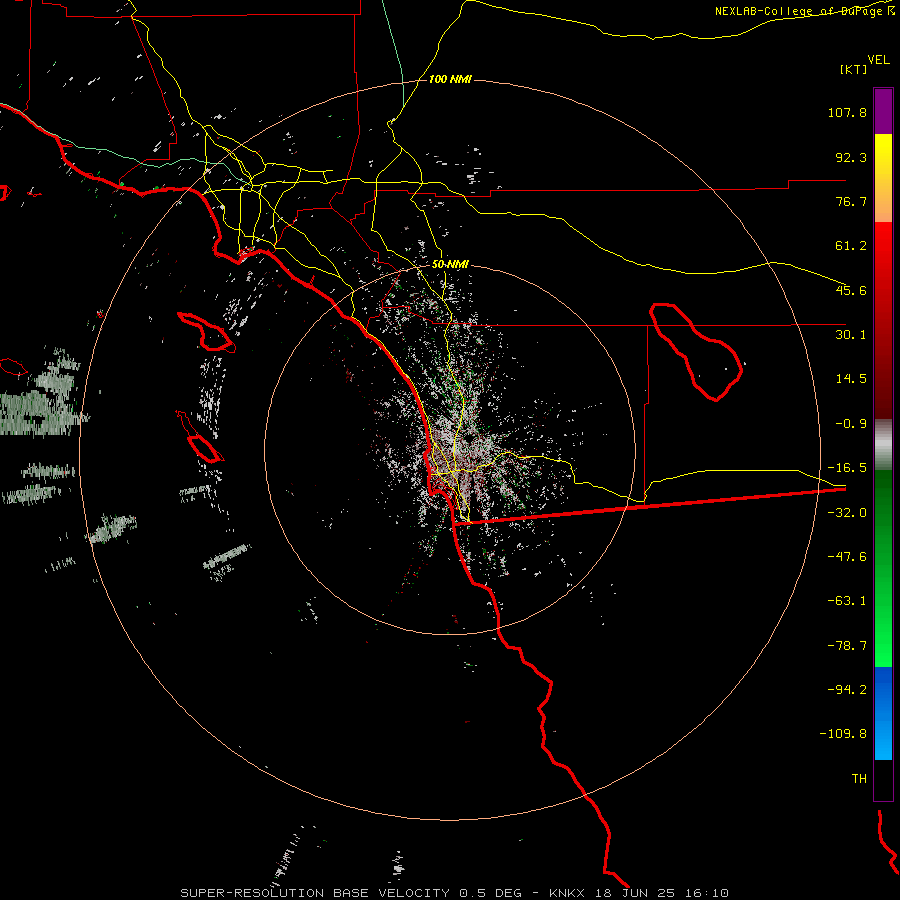Click the -94.2 legend value
The height and width of the screenshot is (900, 900).
click(x=847, y=689)
